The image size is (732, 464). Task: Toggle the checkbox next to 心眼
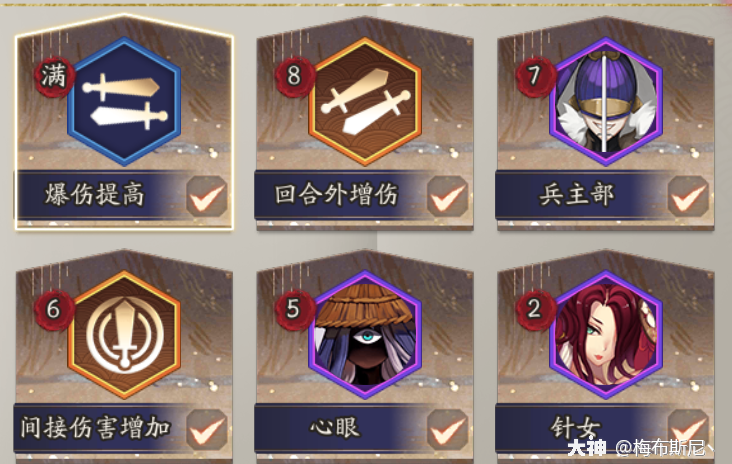point(448,430)
